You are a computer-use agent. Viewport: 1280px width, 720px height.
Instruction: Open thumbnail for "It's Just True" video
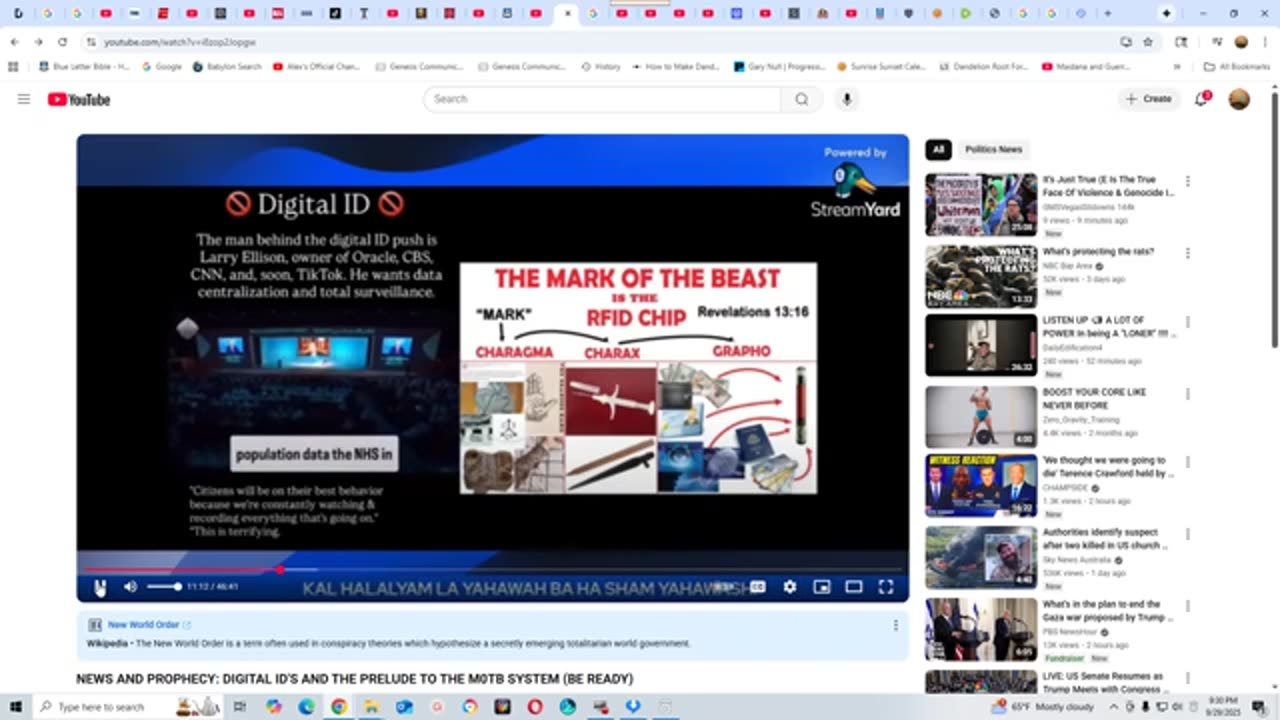[x=981, y=205]
